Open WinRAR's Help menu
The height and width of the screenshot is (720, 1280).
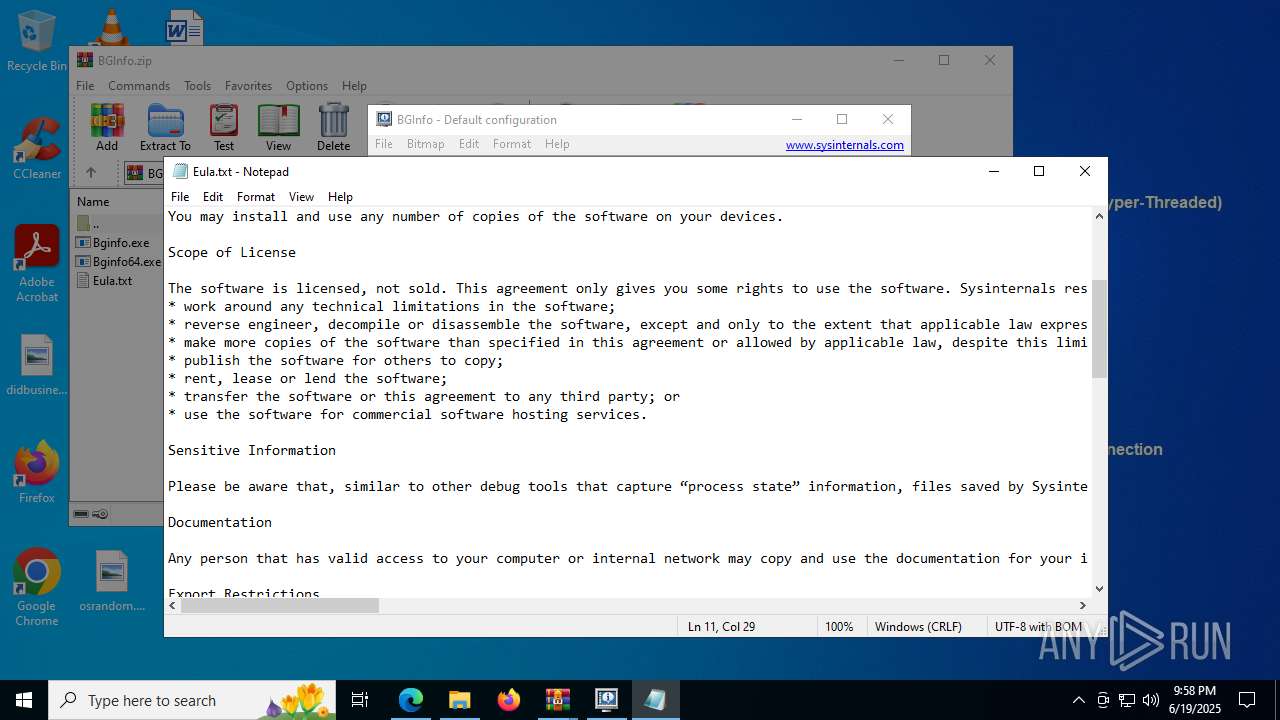point(354,86)
